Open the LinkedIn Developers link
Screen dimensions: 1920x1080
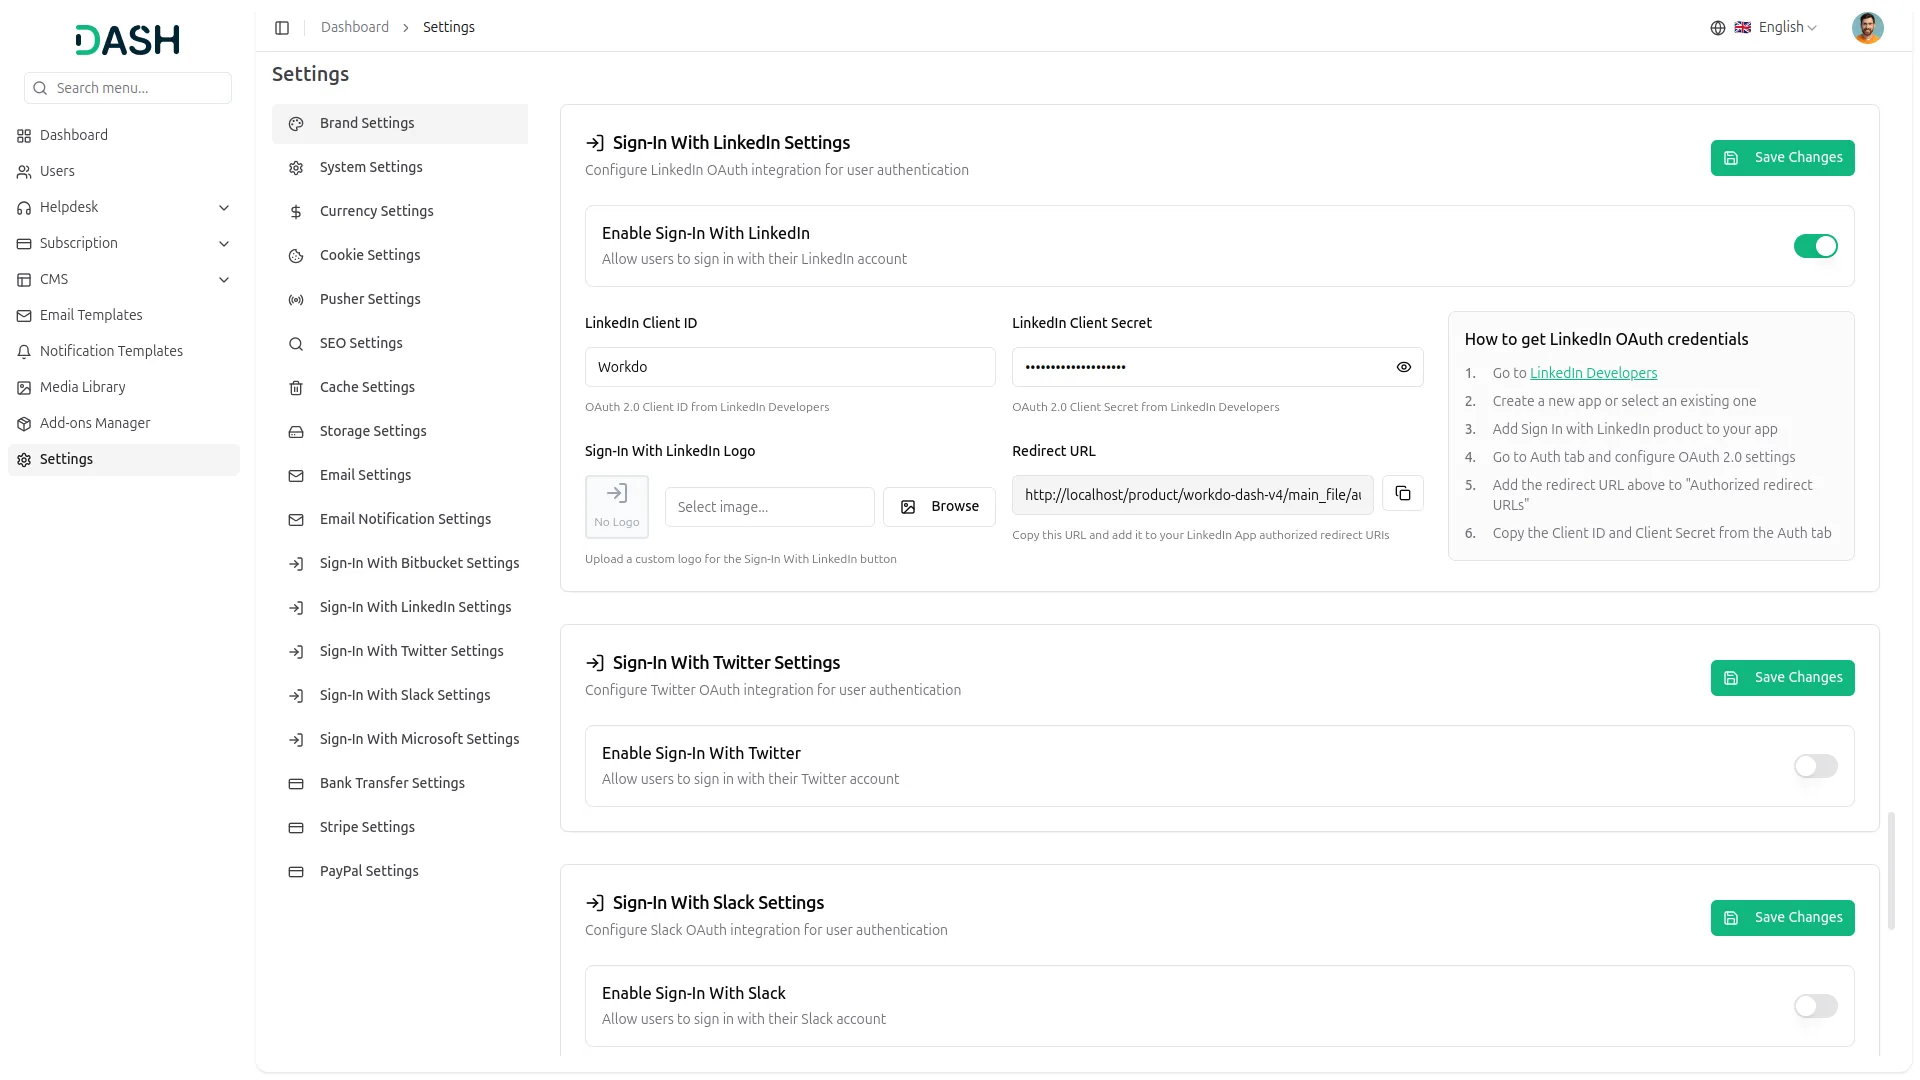pyautogui.click(x=1593, y=374)
